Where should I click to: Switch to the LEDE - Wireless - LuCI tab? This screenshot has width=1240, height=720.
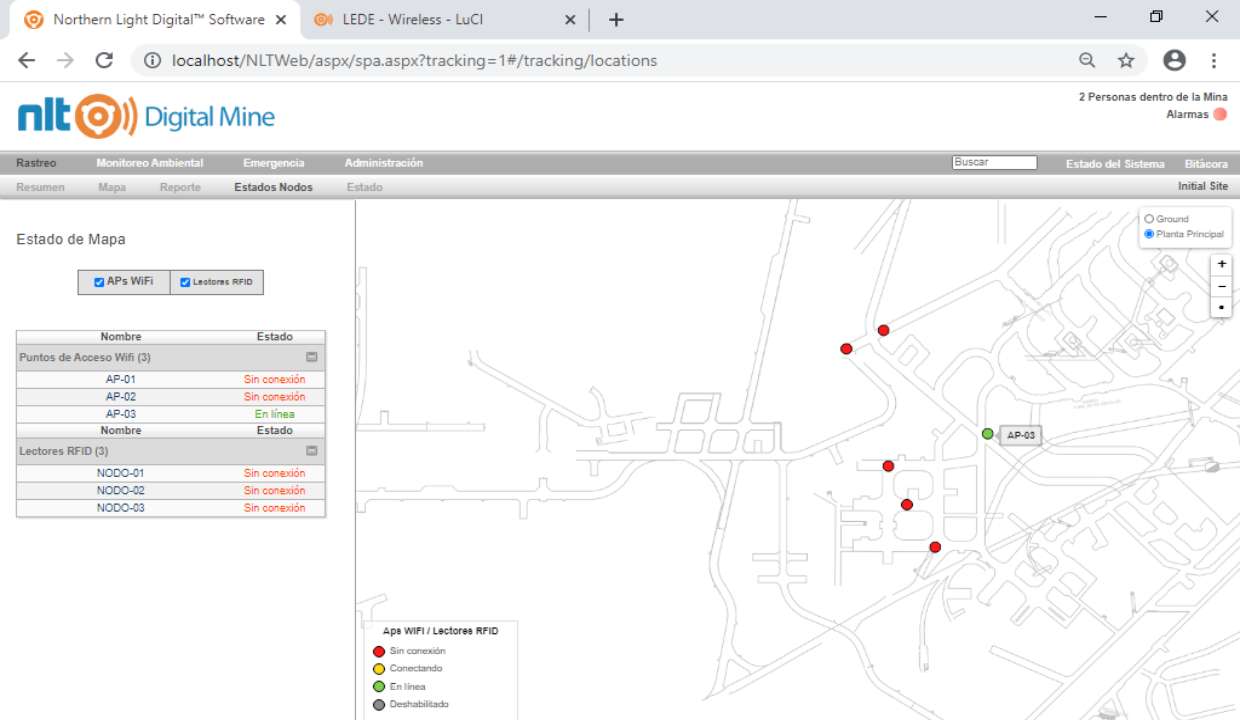pos(445,20)
